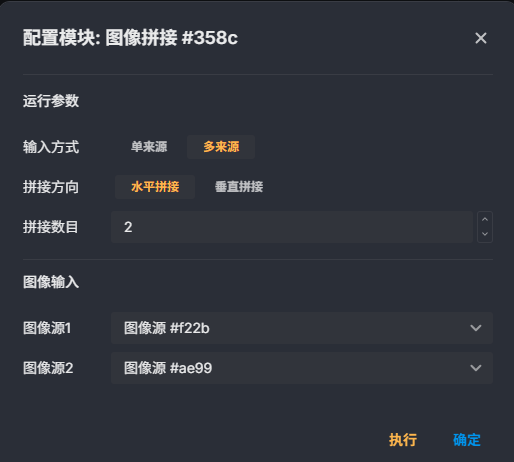This screenshot has height=462, width=514.
Task: Click the chevron arrow in 图像源1 selector
Action: 476,328
